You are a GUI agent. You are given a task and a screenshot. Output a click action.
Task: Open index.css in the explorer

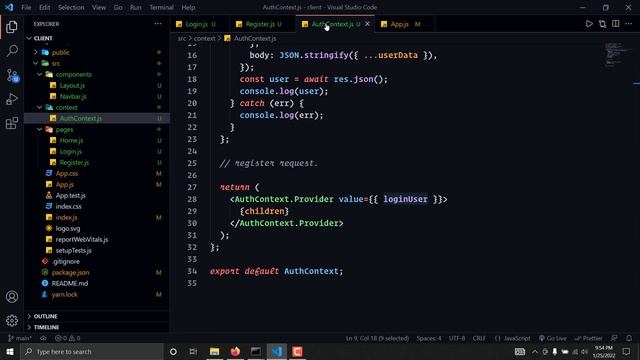pos(69,207)
